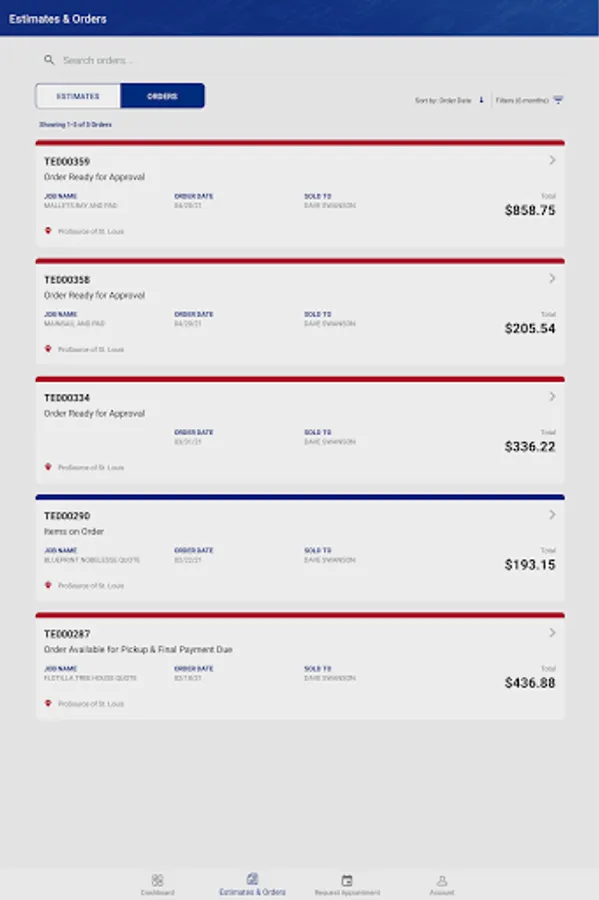
Task: Select the Estimates & Orders navigation icon
Action: click(x=252, y=879)
